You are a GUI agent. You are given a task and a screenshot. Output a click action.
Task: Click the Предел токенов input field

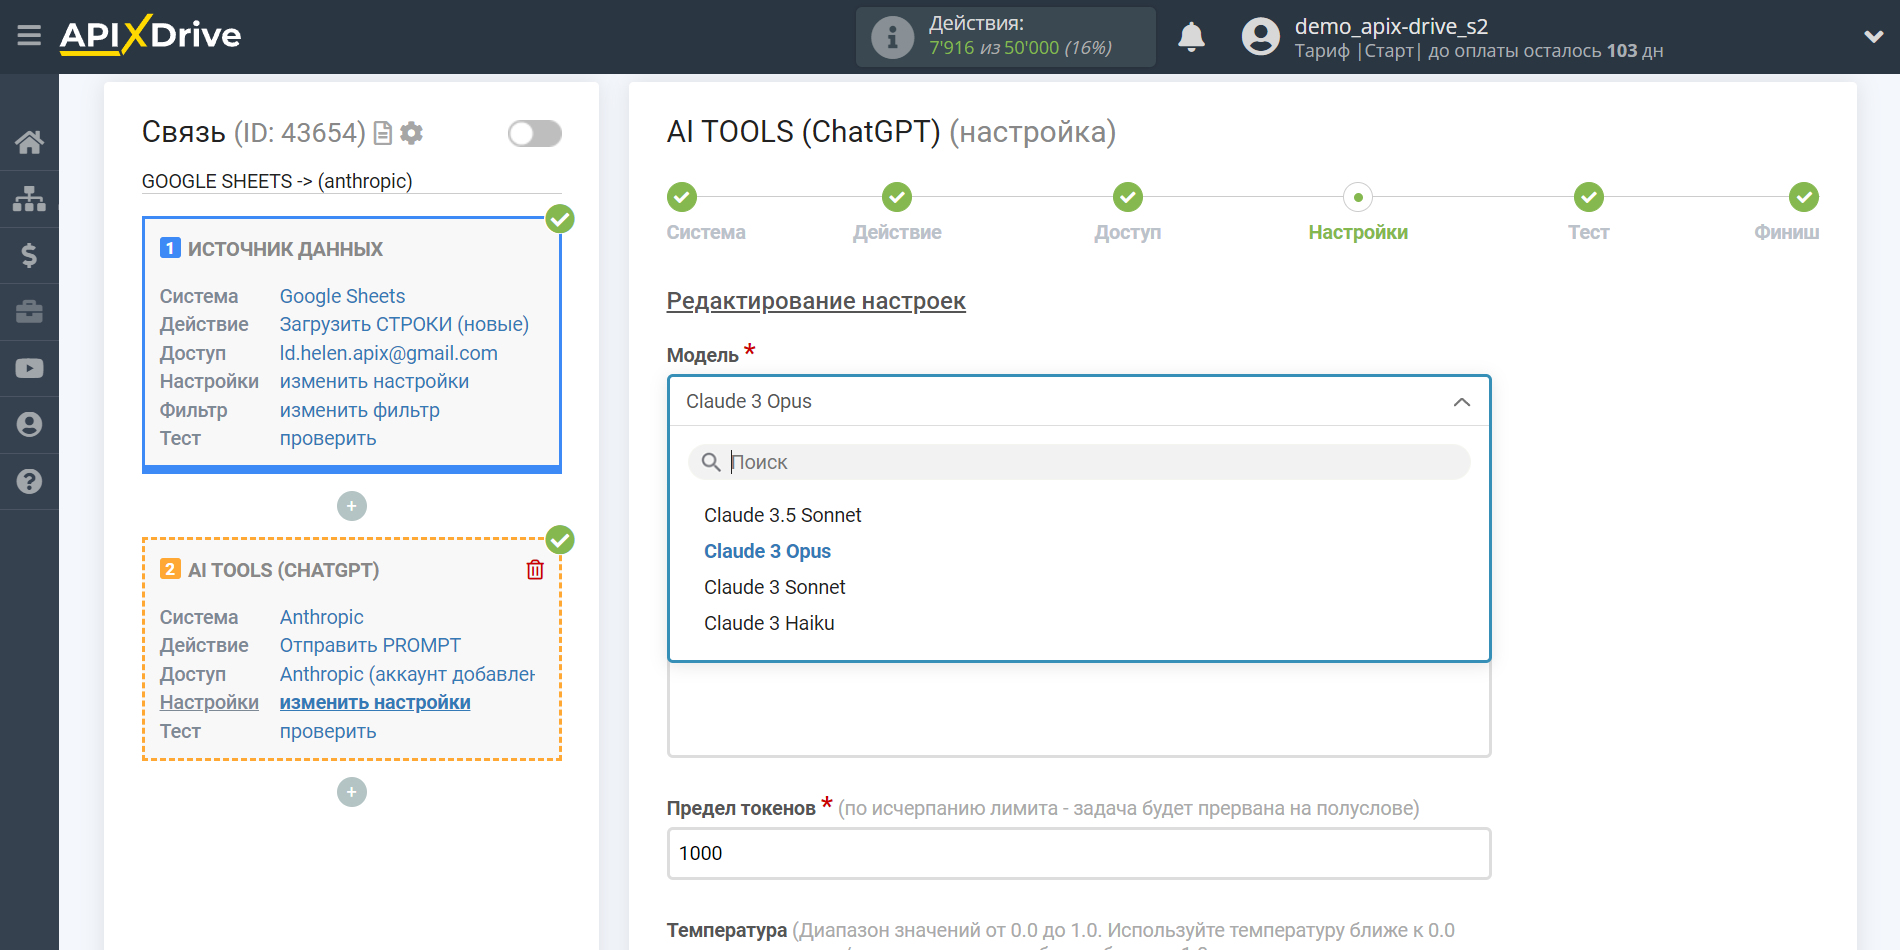pyautogui.click(x=1079, y=853)
